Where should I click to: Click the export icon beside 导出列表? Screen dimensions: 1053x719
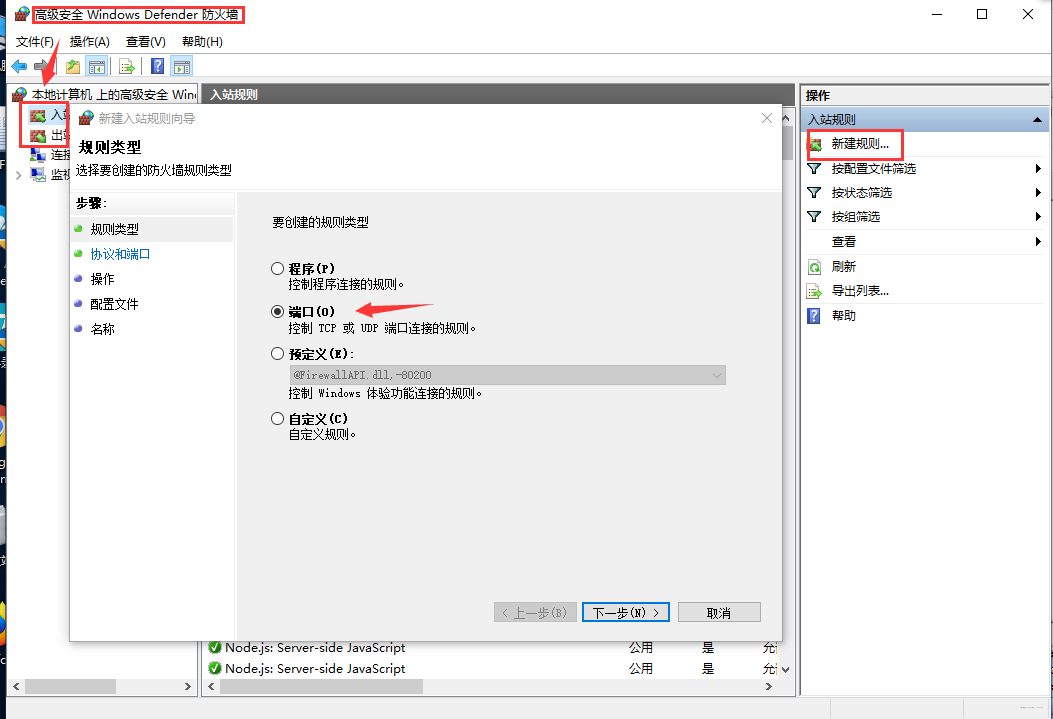point(814,291)
